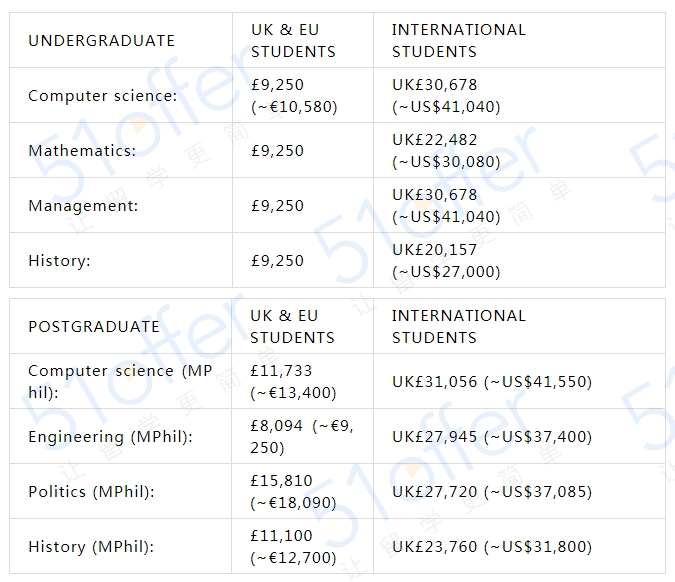675x582 pixels.
Task: Select the UK£22,482 Mathematics international fee
Action: coord(446,151)
